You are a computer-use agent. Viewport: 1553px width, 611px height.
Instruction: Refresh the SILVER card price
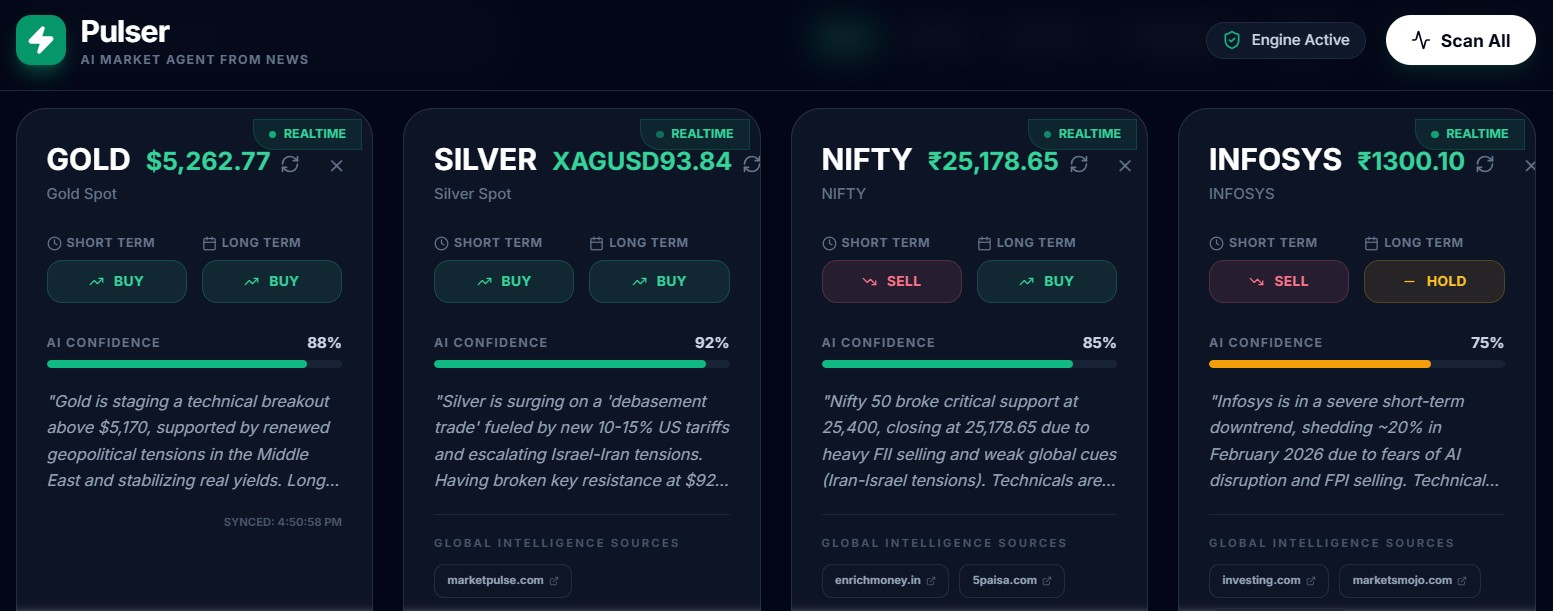[x=752, y=163]
